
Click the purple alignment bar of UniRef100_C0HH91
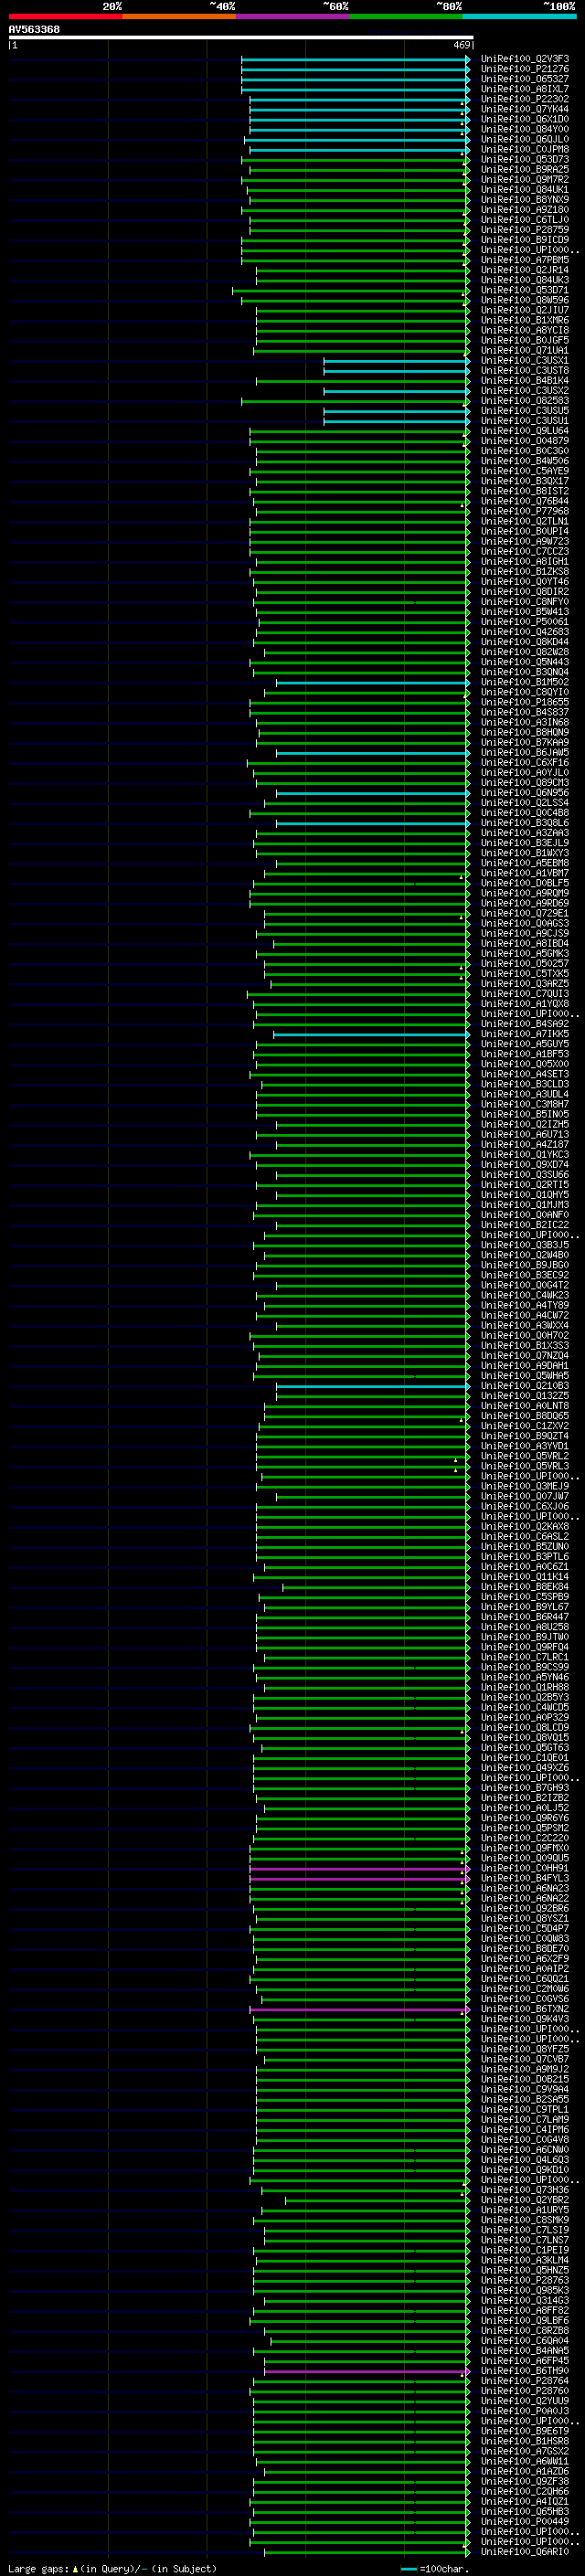[359, 1868]
